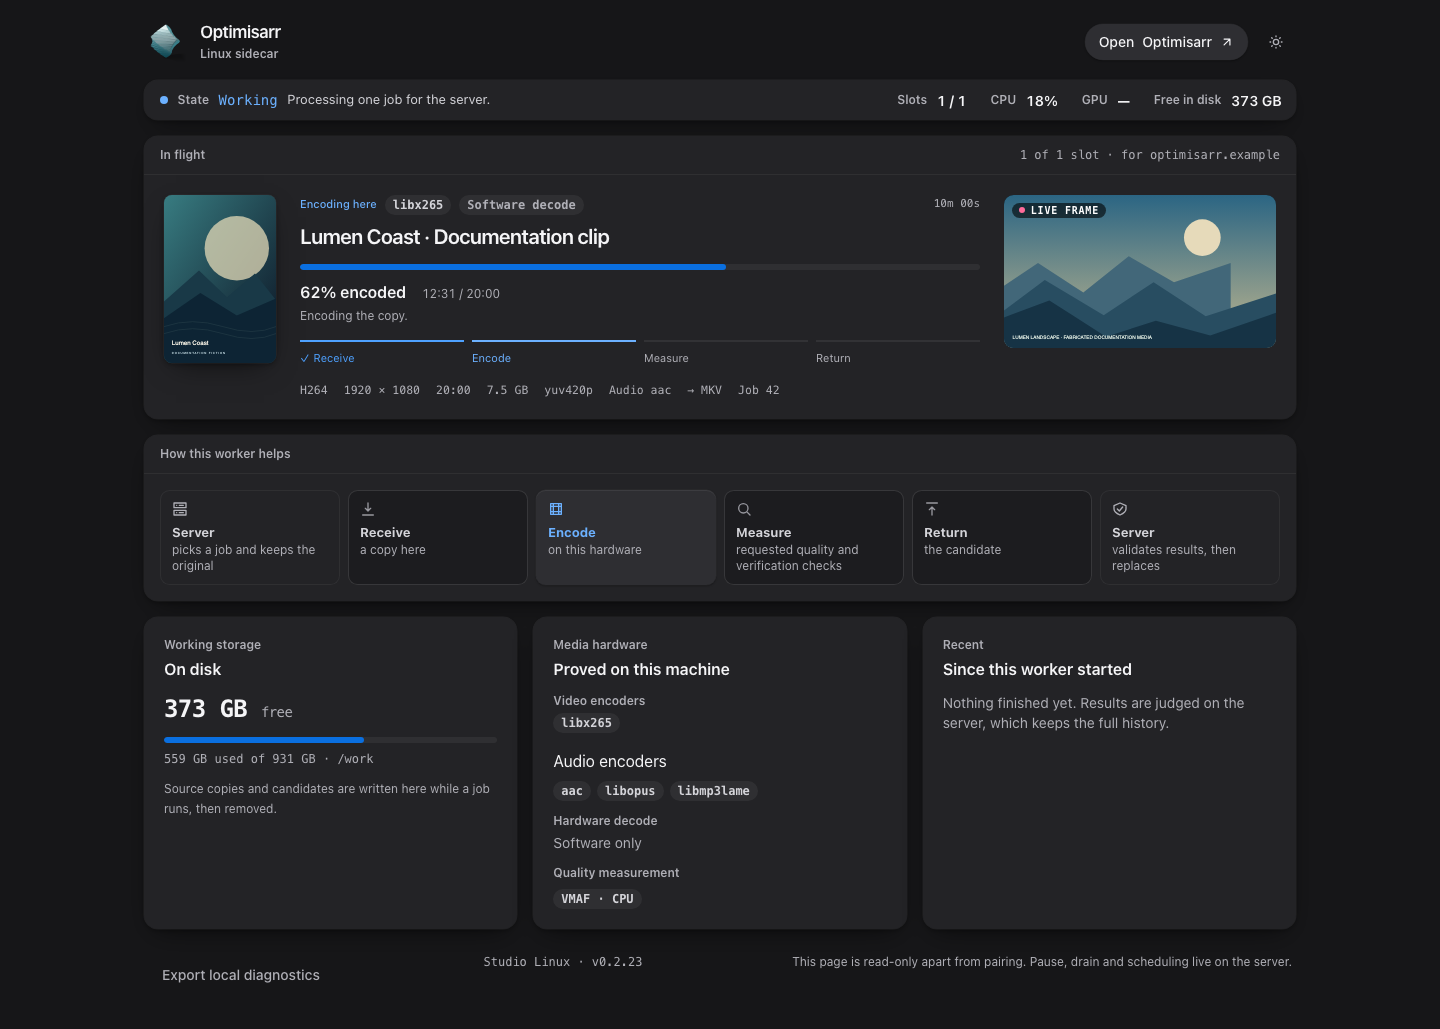
Task: Open Optimisarr via the top button
Action: (x=1166, y=42)
